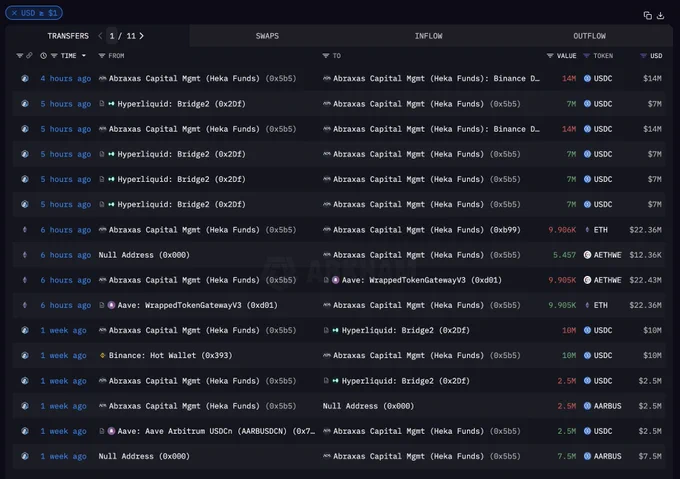Toggle the TIME sort arrow
The height and width of the screenshot is (479, 680).
pos(84,55)
